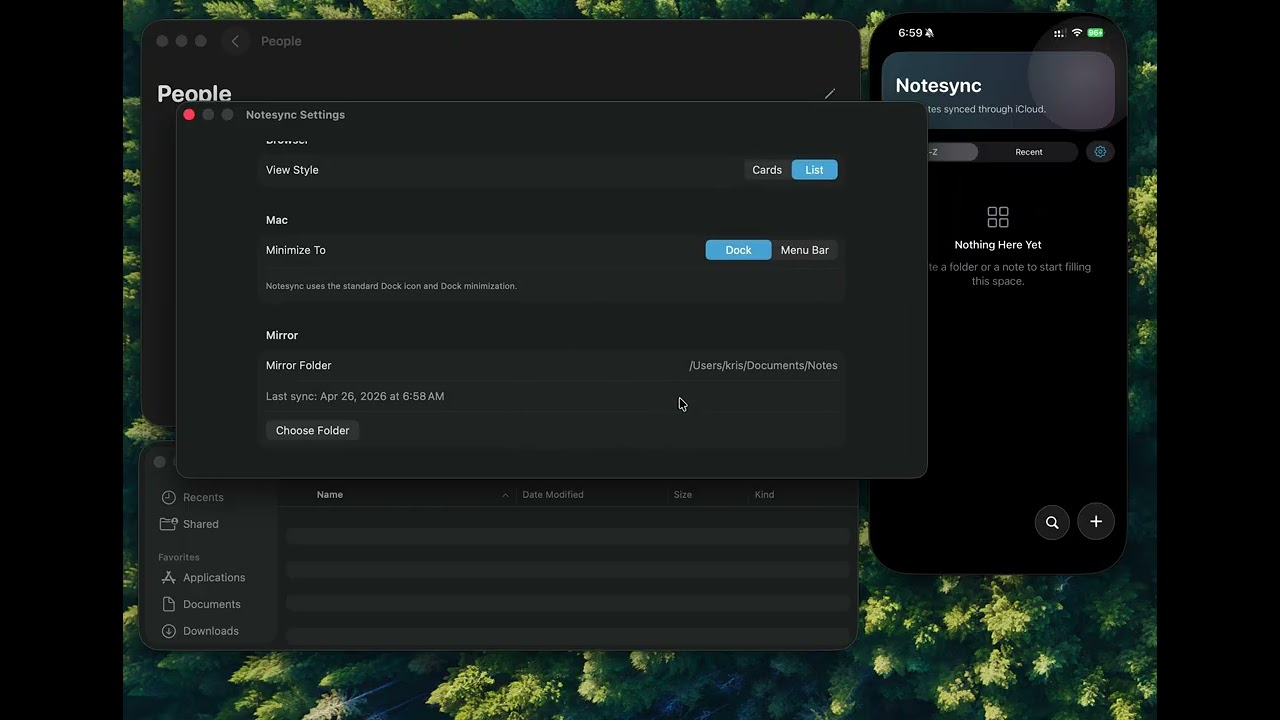Open settings gear on Notesync phone

tap(1100, 152)
